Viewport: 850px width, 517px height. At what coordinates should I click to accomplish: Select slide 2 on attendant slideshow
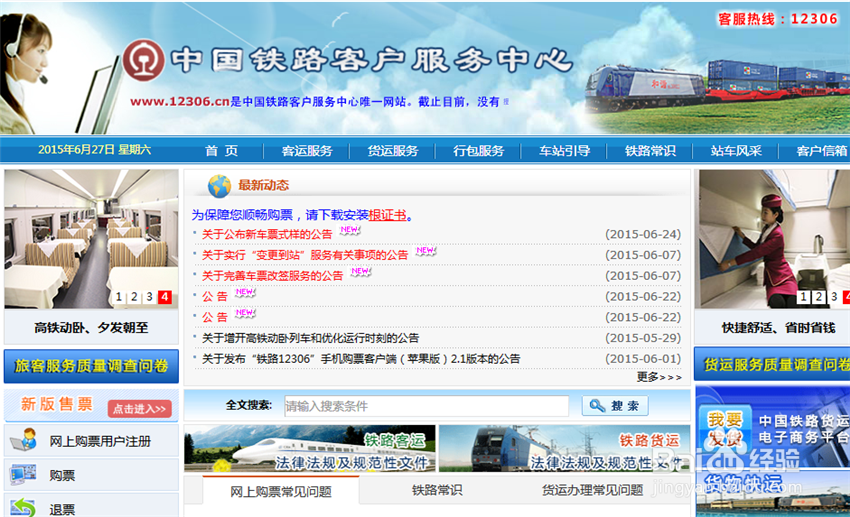click(819, 296)
